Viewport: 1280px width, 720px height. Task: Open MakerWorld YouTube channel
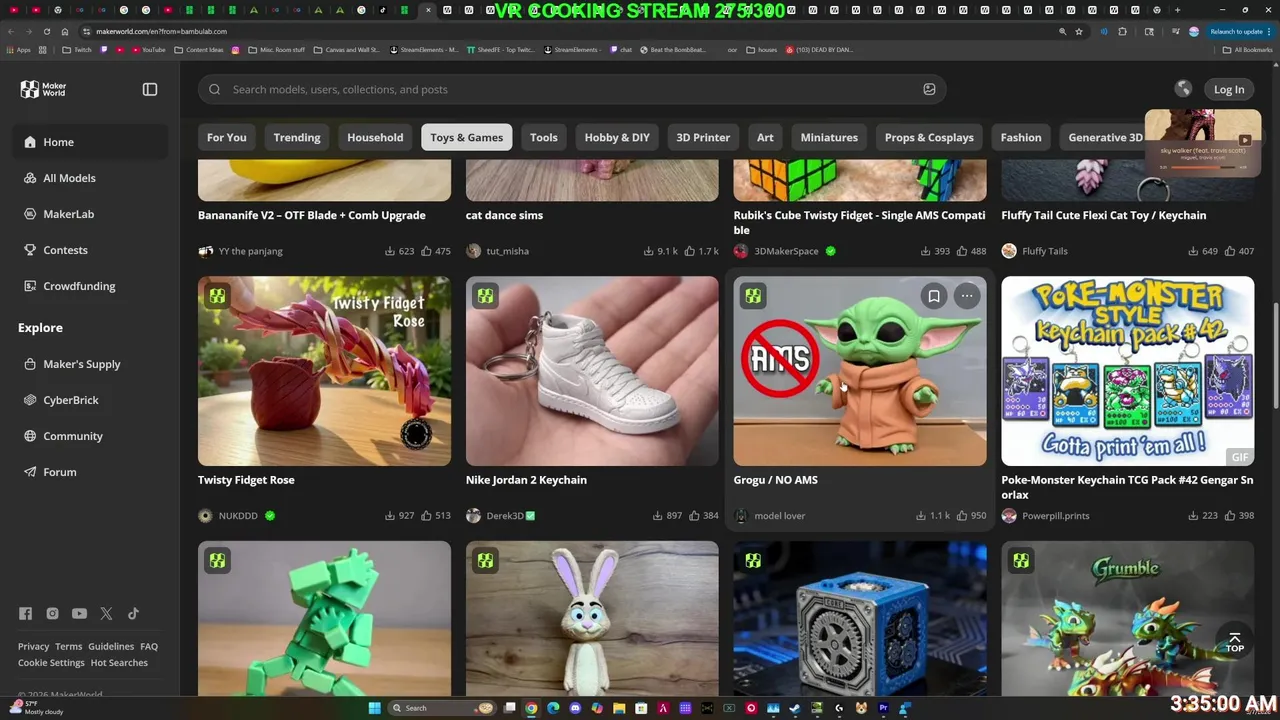(79, 613)
